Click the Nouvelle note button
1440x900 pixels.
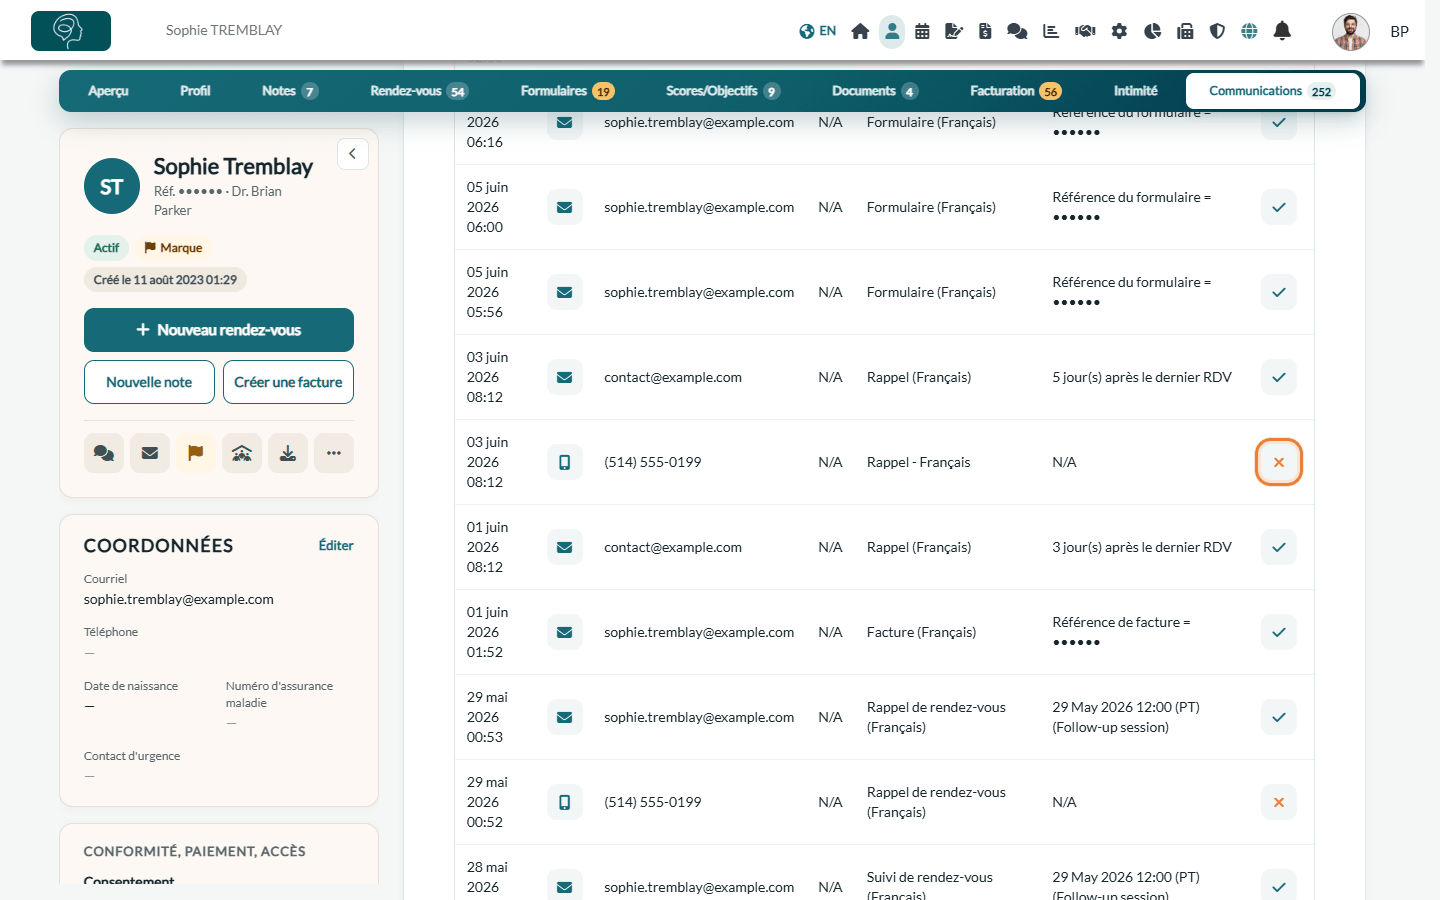tap(149, 382)
